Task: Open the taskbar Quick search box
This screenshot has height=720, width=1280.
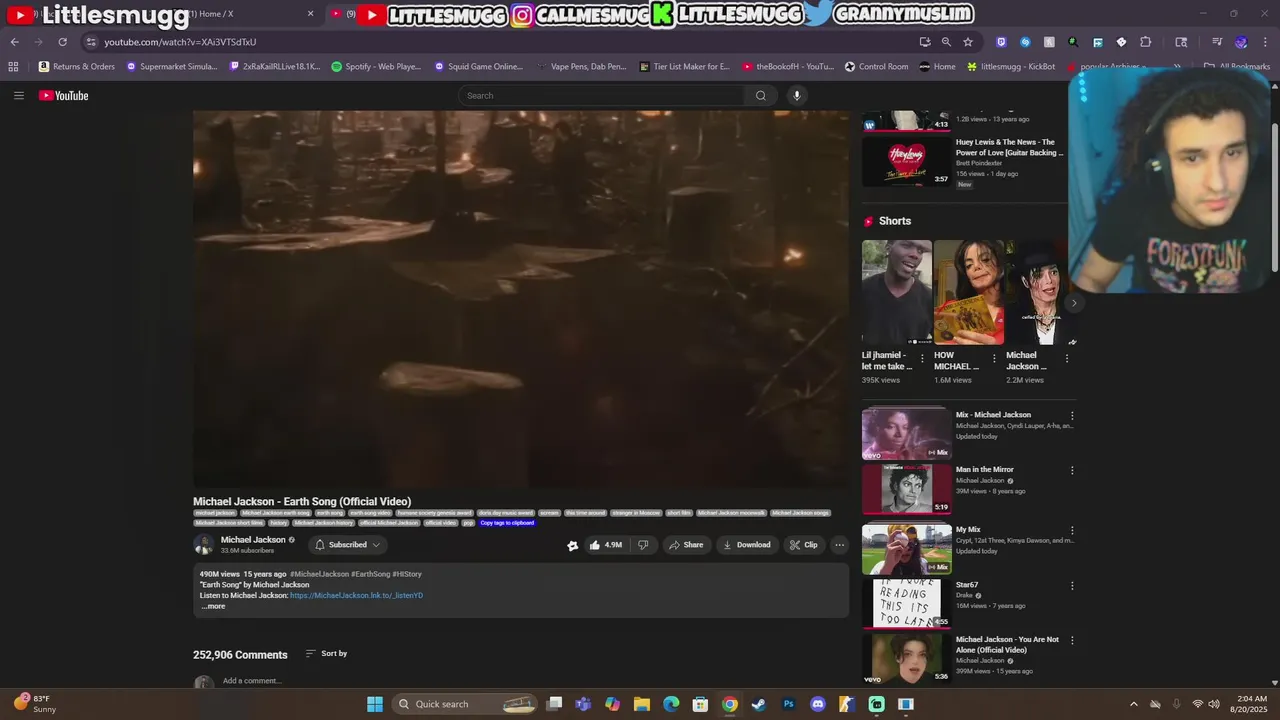Action: [464, 704]
